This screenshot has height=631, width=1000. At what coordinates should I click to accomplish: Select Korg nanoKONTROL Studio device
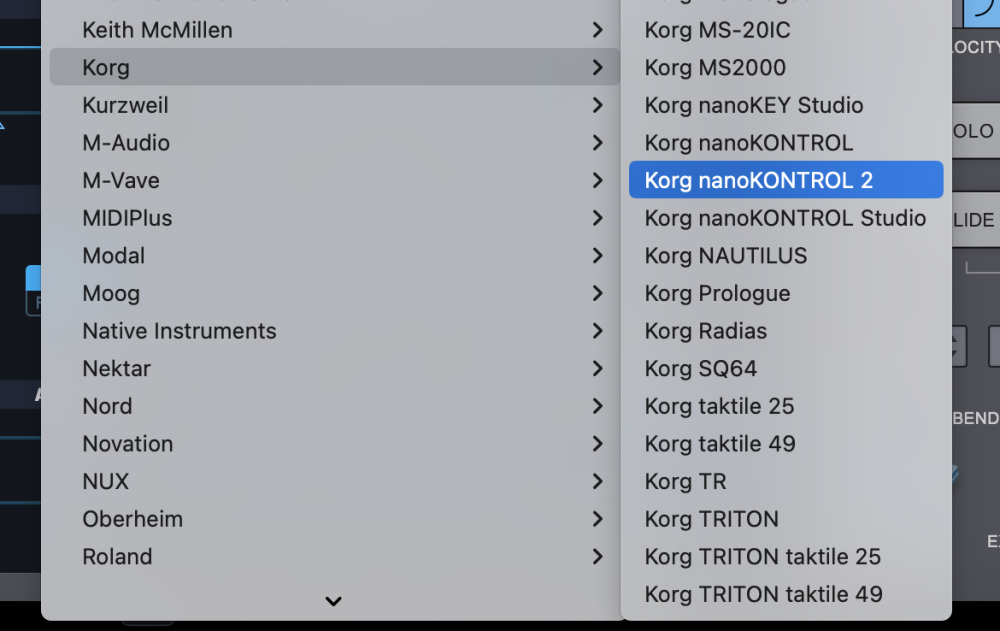point(785,218)
